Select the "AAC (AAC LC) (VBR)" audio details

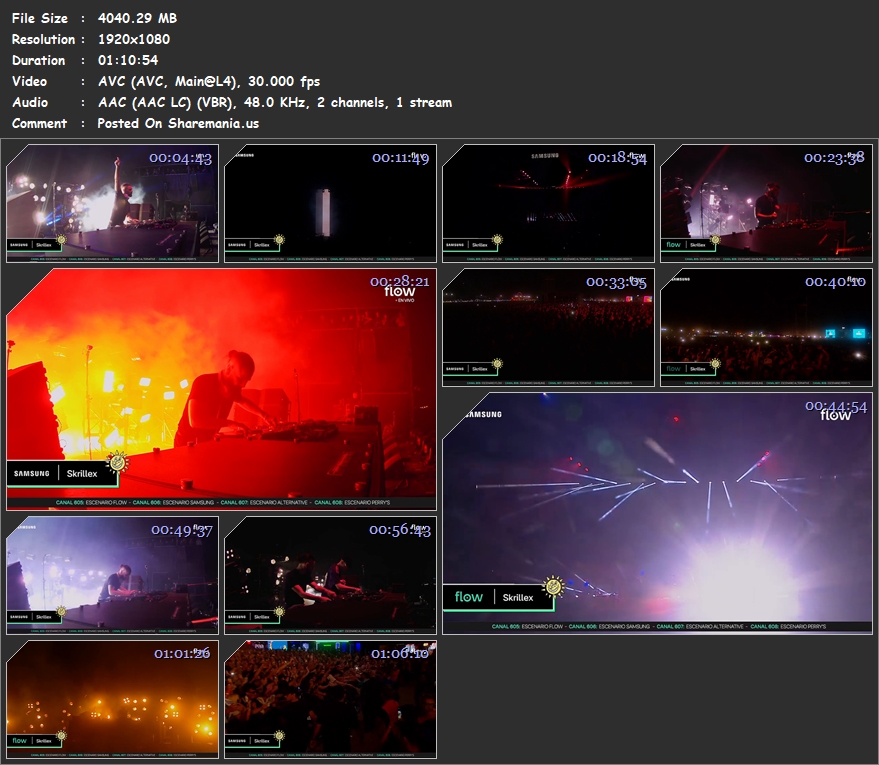click(275, 103)
